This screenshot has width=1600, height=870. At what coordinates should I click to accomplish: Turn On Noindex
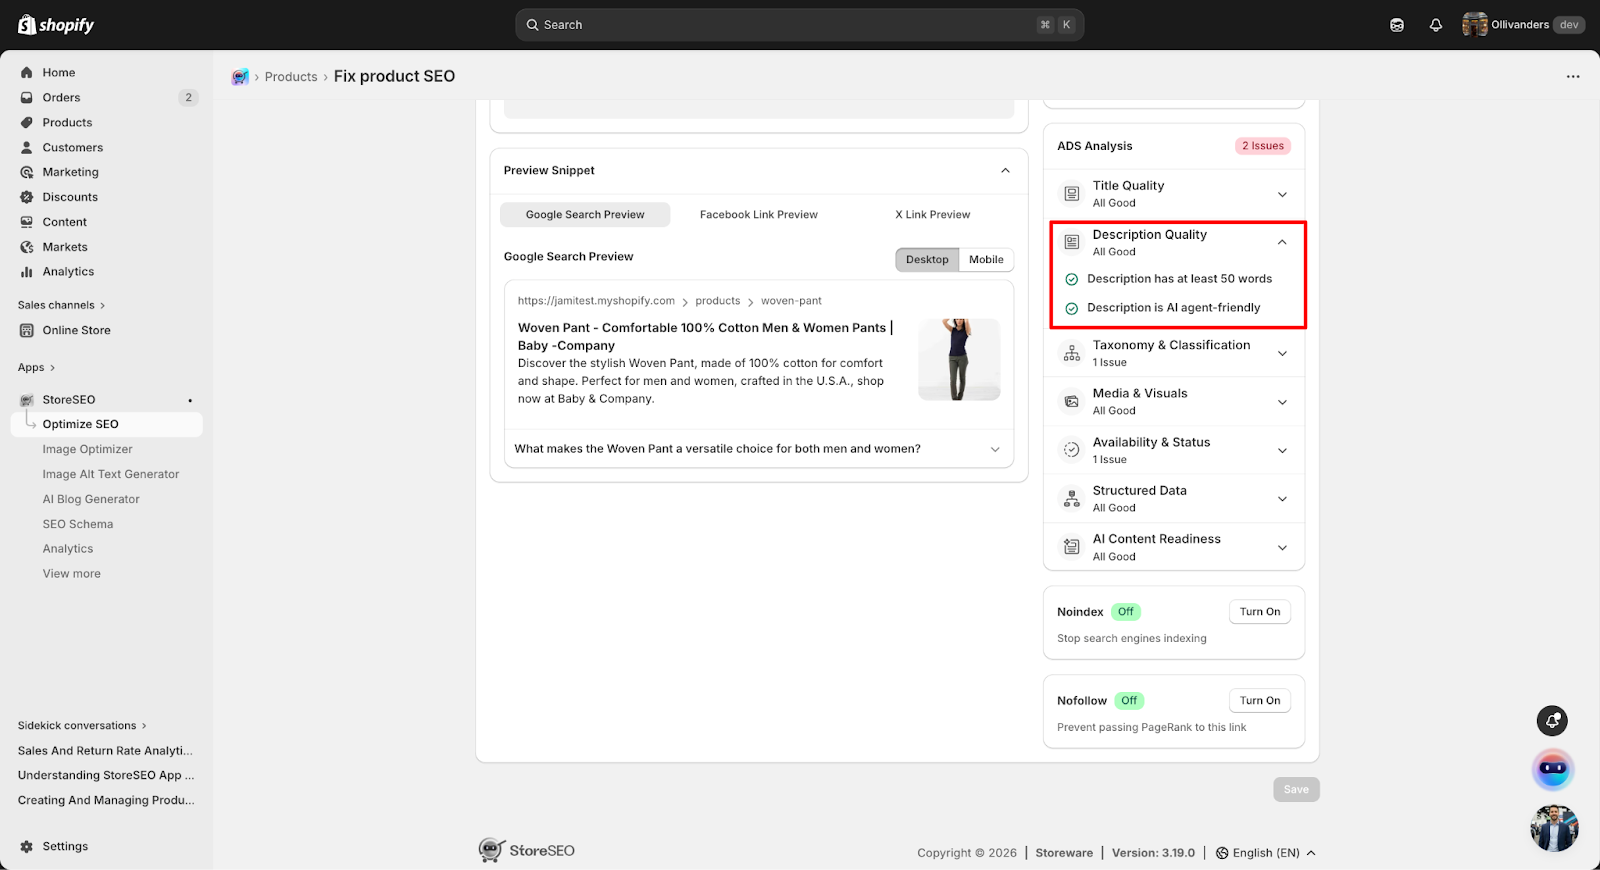click(1260, 612)
